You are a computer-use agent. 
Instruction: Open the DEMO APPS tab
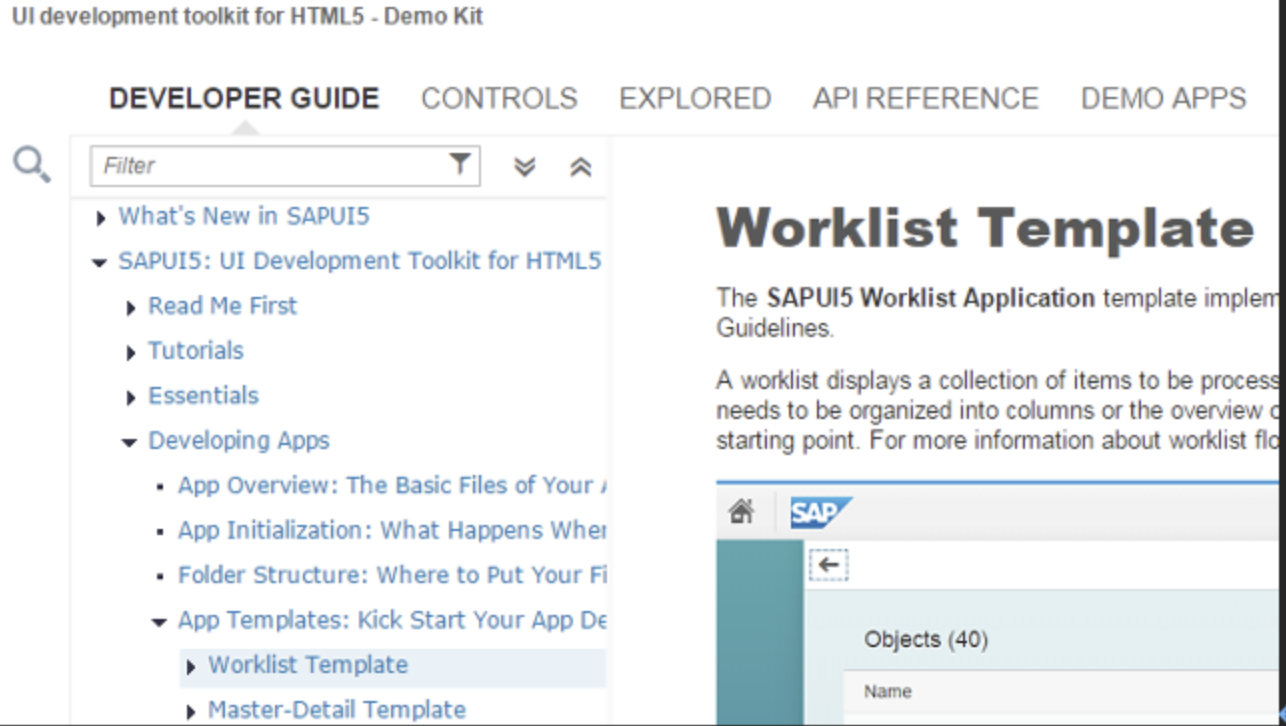coord(1164,98)
